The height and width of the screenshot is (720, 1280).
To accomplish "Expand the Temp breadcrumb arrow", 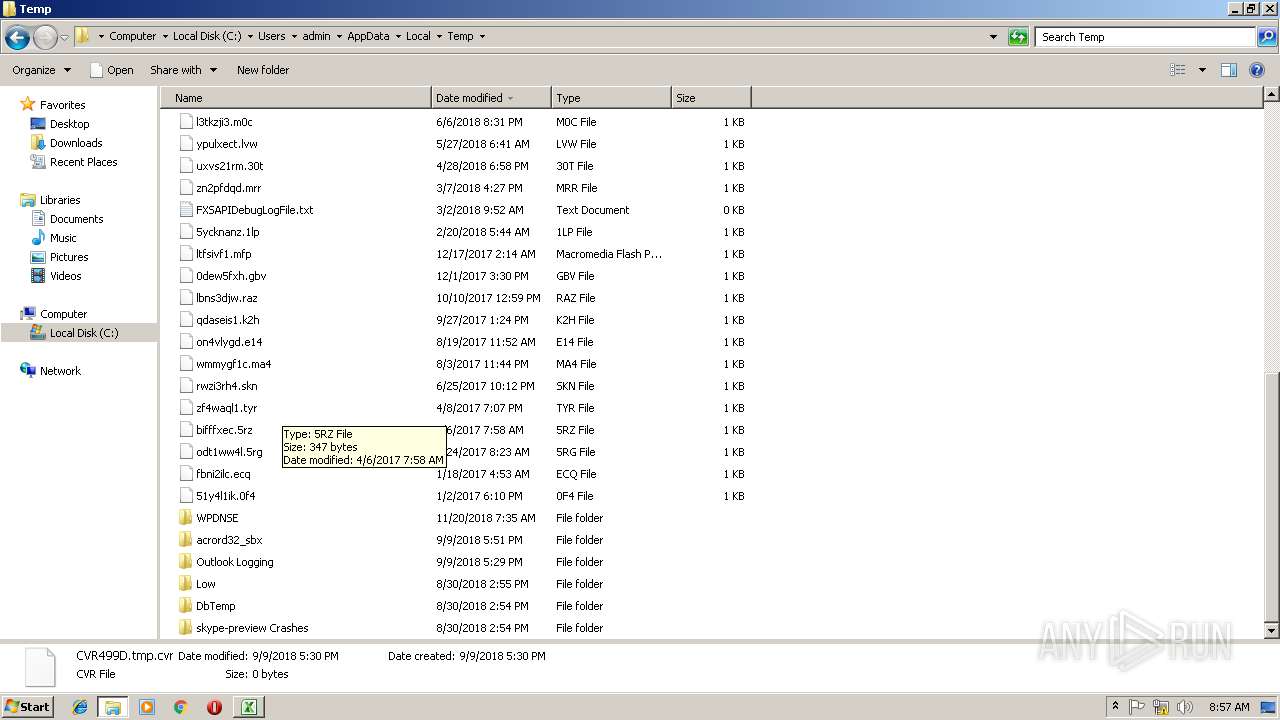I will coord(482,37).
